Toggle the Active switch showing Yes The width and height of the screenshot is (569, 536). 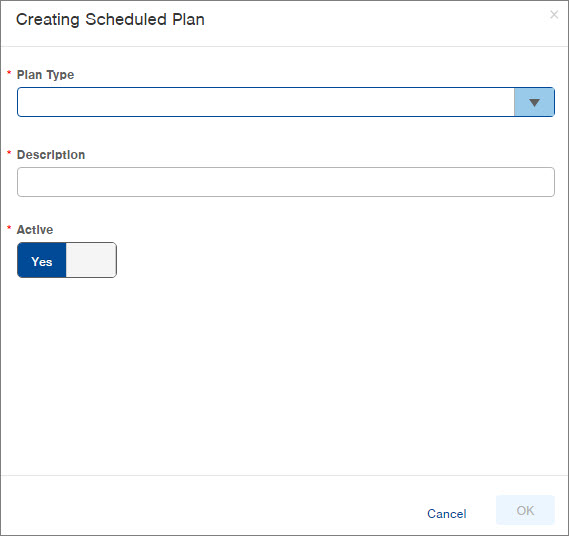click(x=67, y=260)
